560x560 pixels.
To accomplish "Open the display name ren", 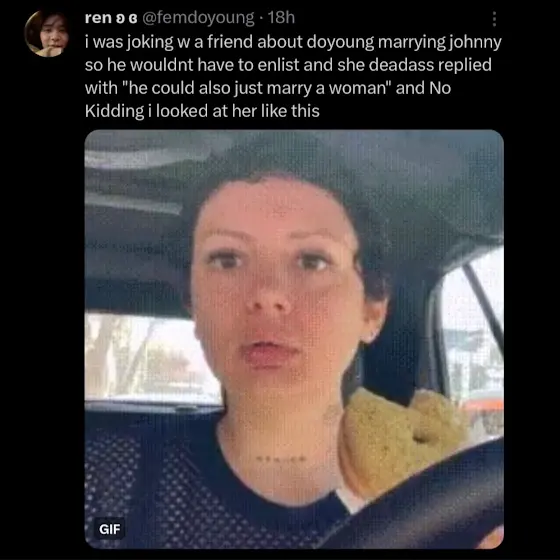I will point(98,18).
